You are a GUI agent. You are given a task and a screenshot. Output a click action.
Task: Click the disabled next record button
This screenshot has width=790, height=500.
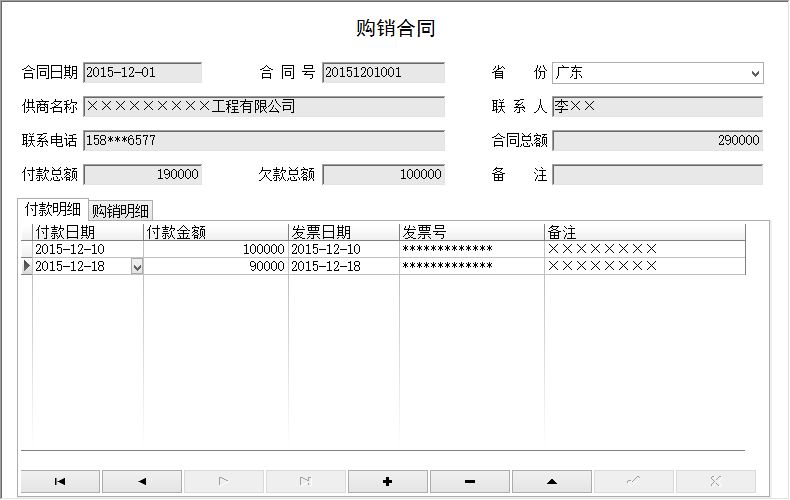tap(224, 482)
